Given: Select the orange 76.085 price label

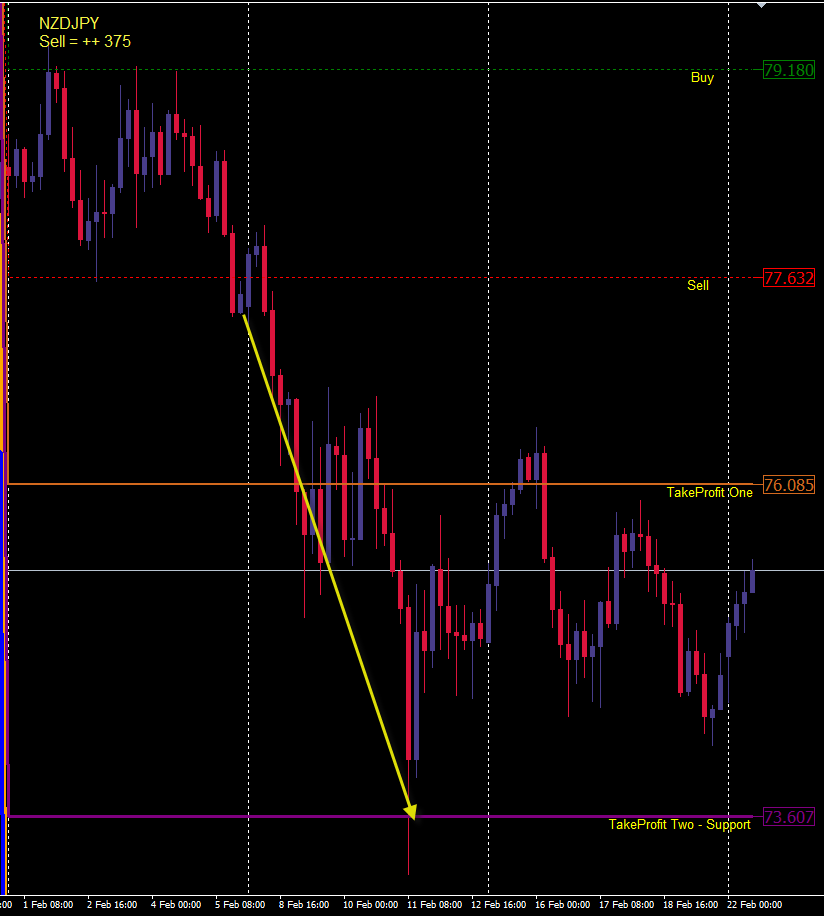Looking at the screenshot, I should (x=789, y=485).
